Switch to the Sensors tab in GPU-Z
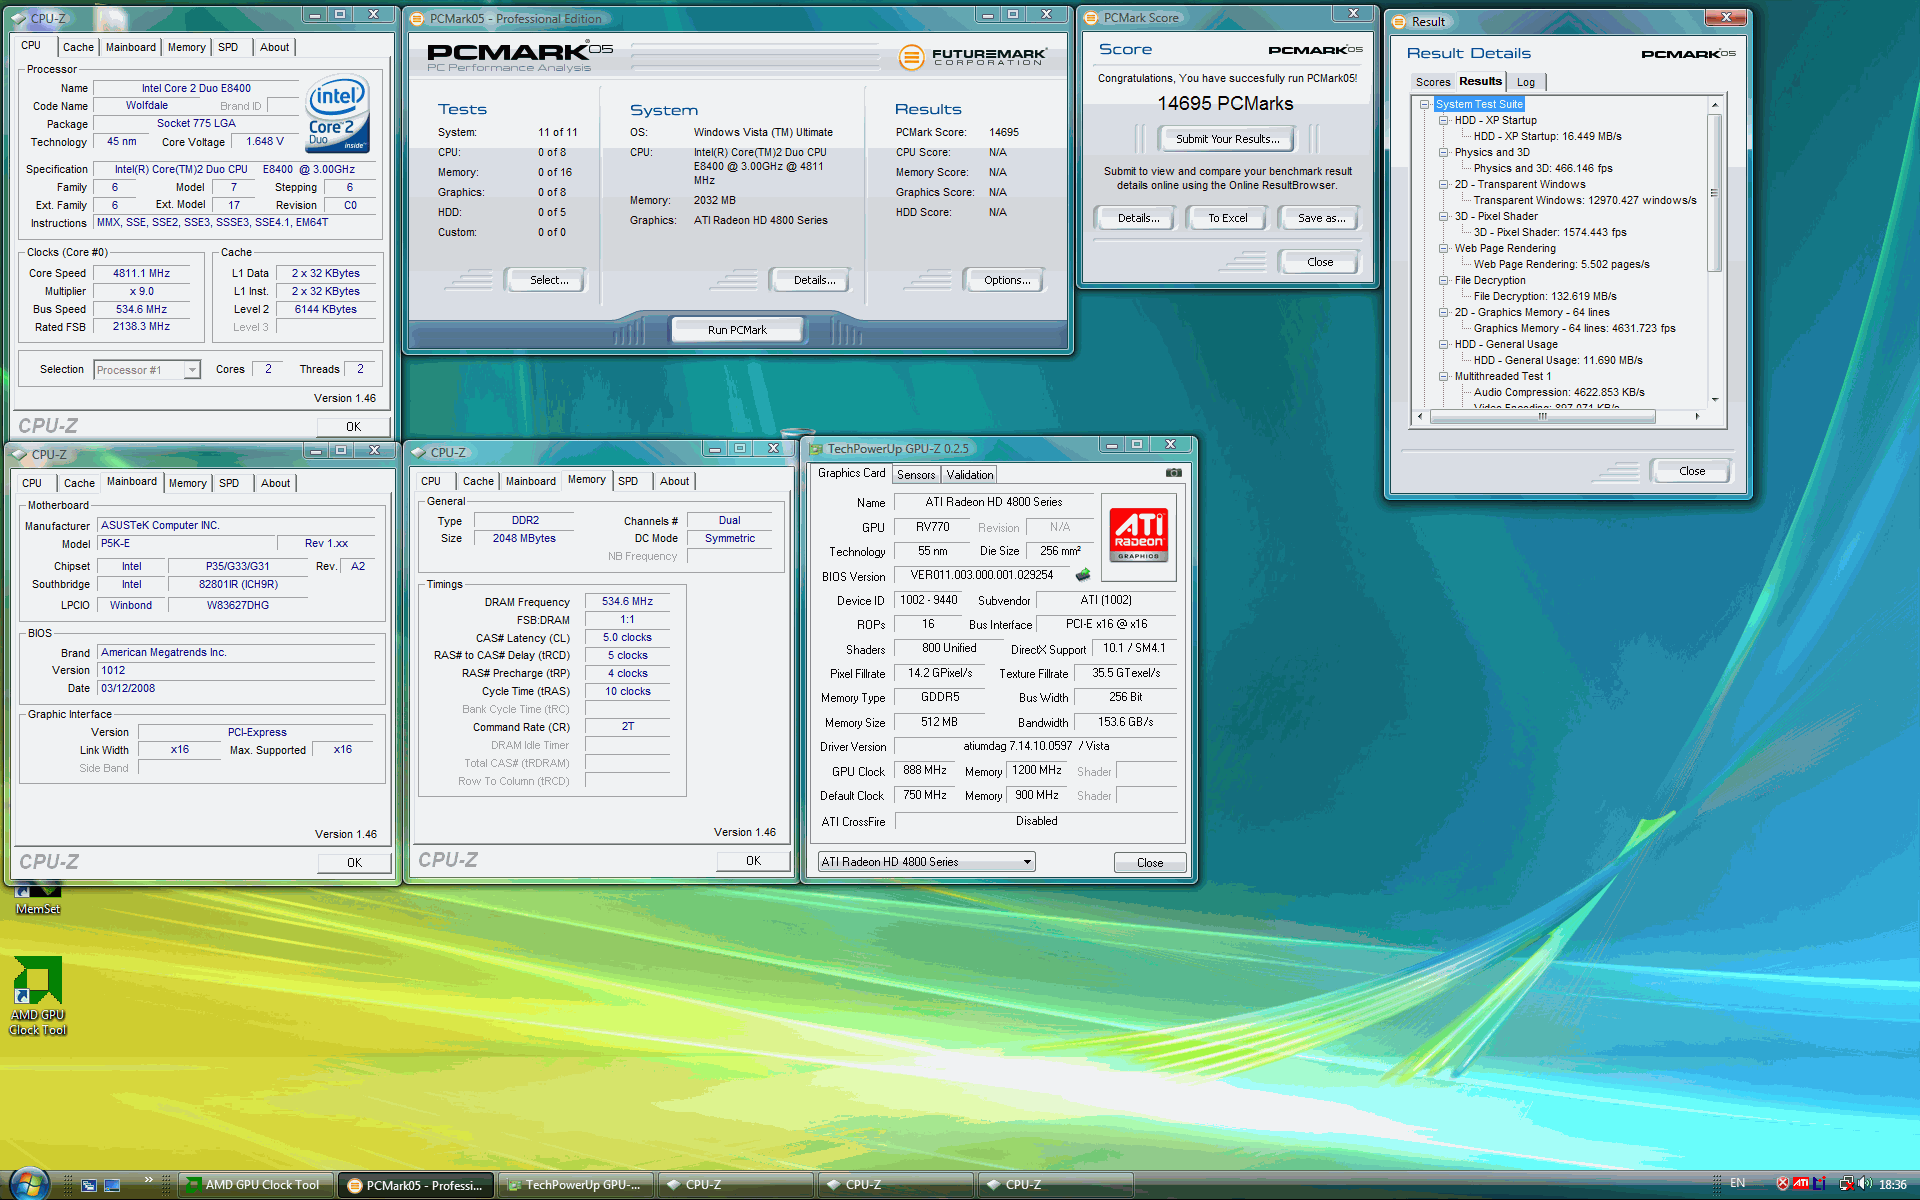 916,475
